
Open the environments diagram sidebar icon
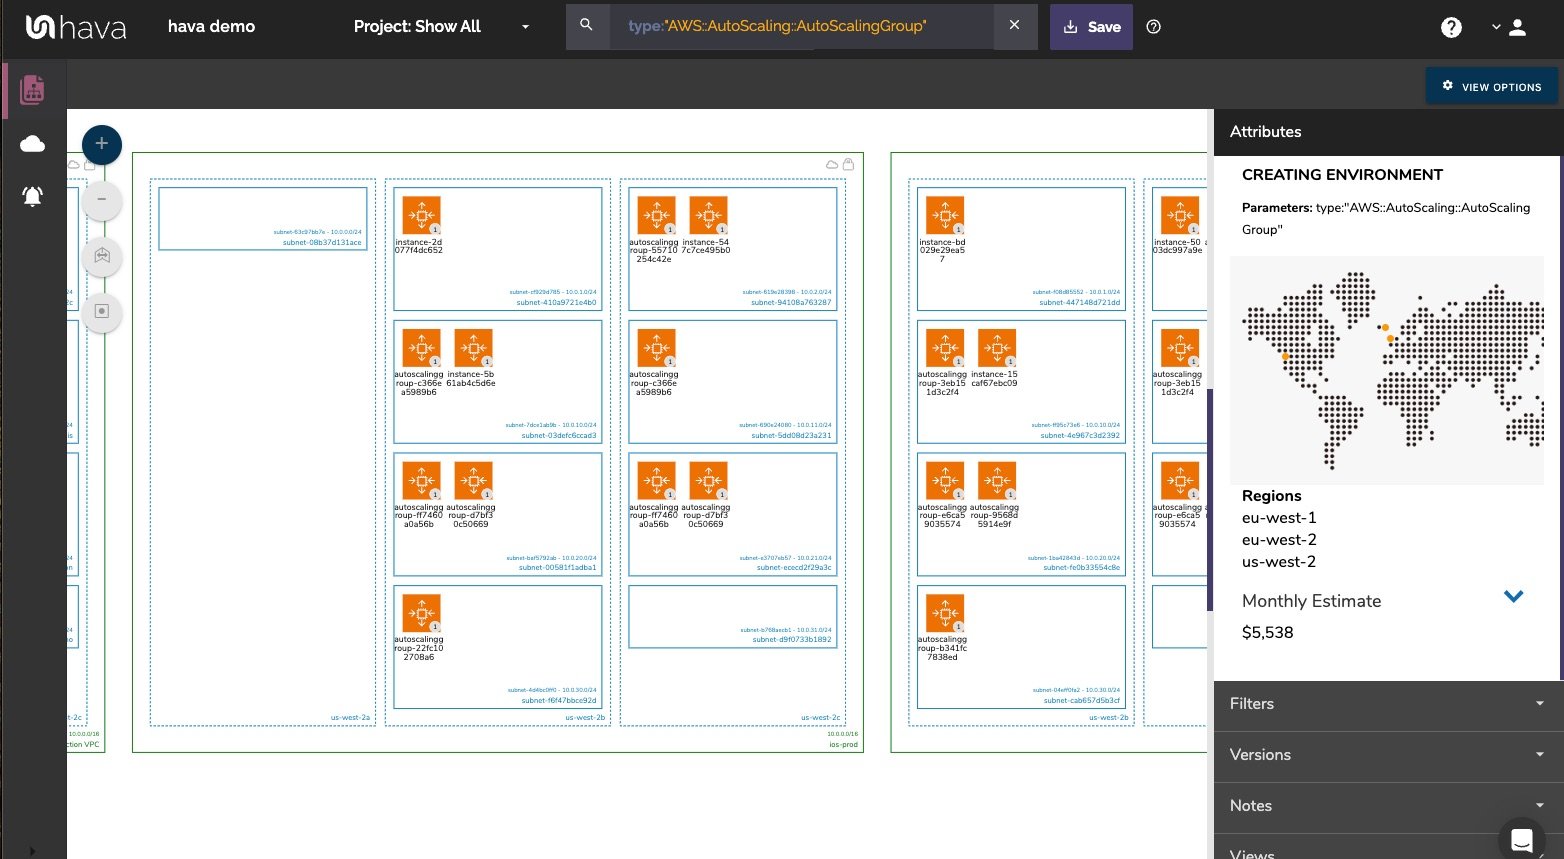(x=32, y=90)
